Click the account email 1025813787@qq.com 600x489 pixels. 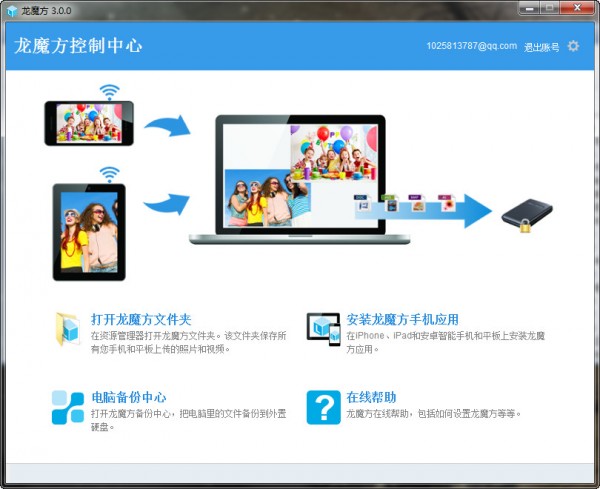471,46
